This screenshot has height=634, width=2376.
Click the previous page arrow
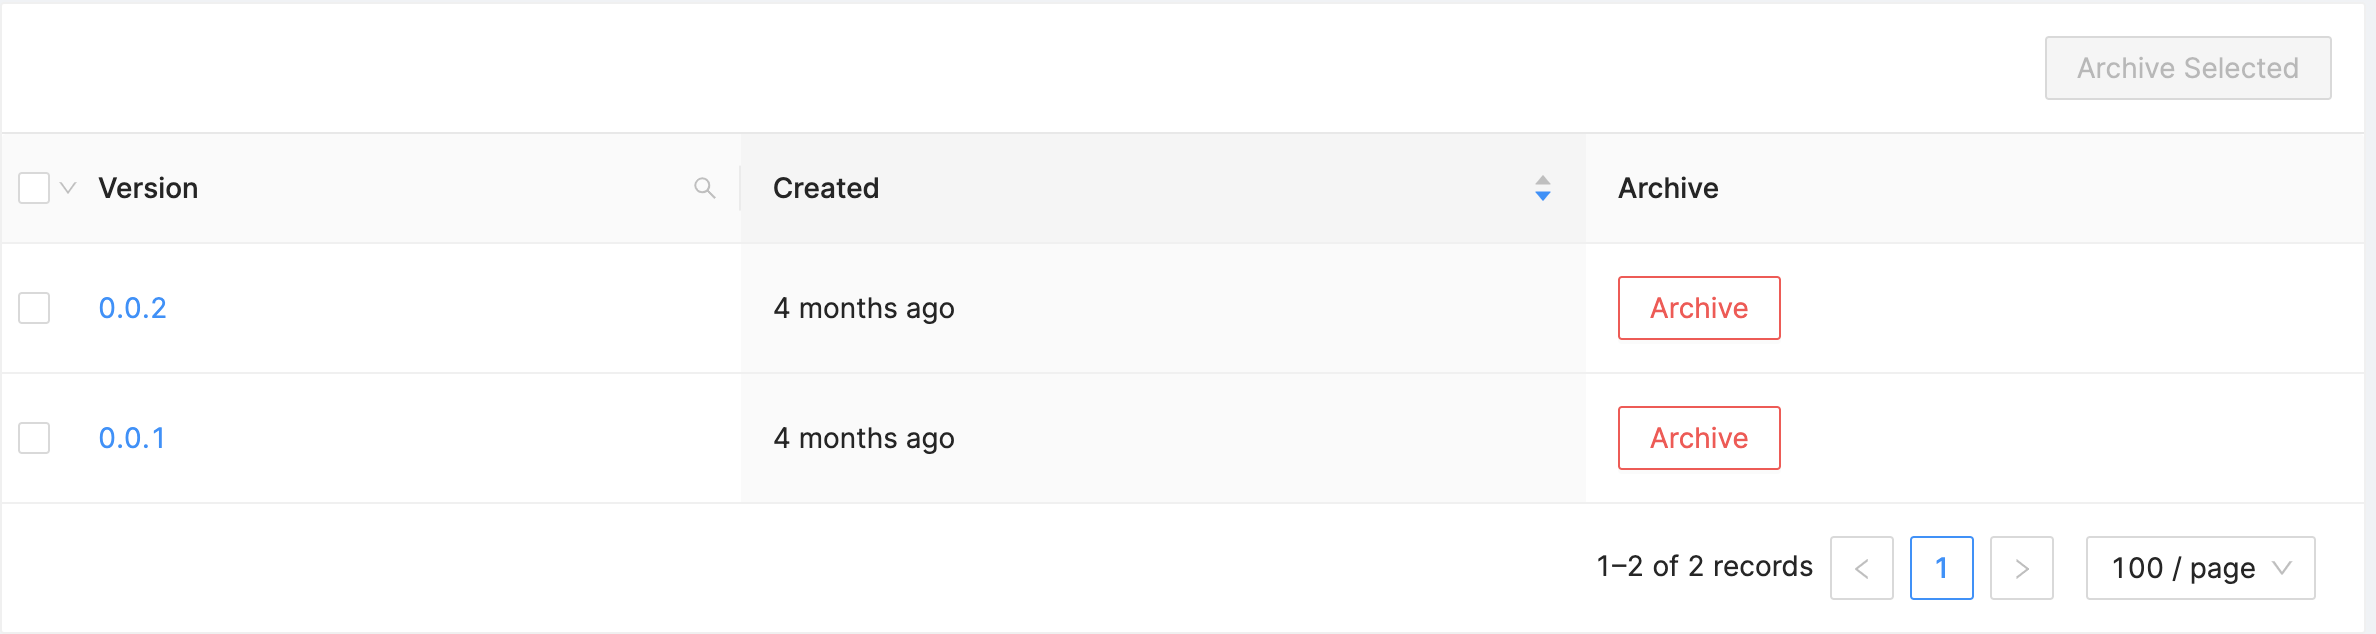pos(1861,568)
